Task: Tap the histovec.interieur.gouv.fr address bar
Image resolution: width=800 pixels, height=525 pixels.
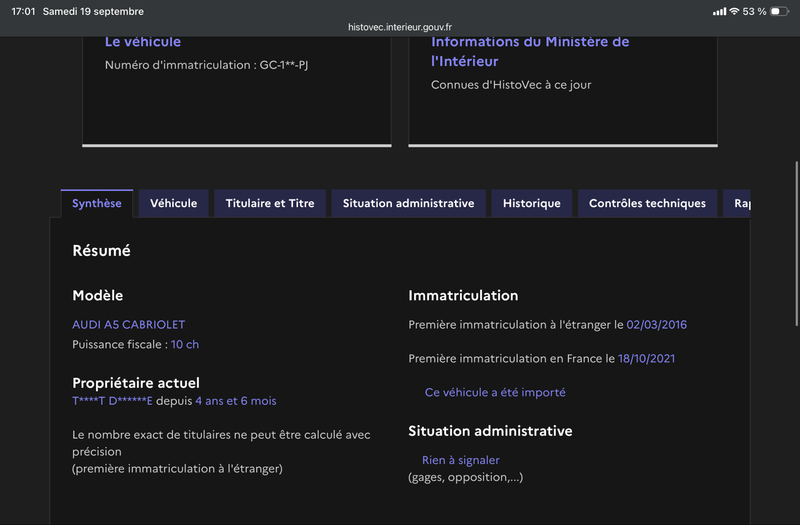Action: coord(400,27)
